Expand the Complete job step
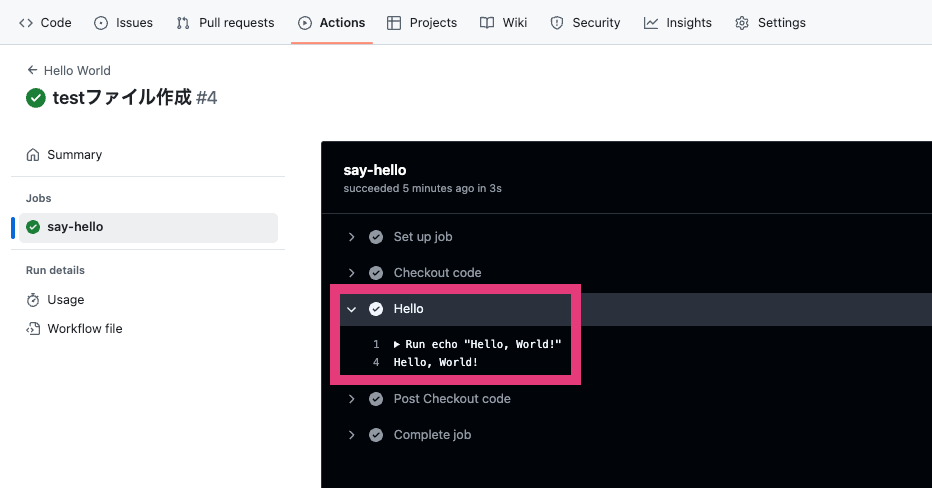The image size is (932, 488). click(352, 435)
